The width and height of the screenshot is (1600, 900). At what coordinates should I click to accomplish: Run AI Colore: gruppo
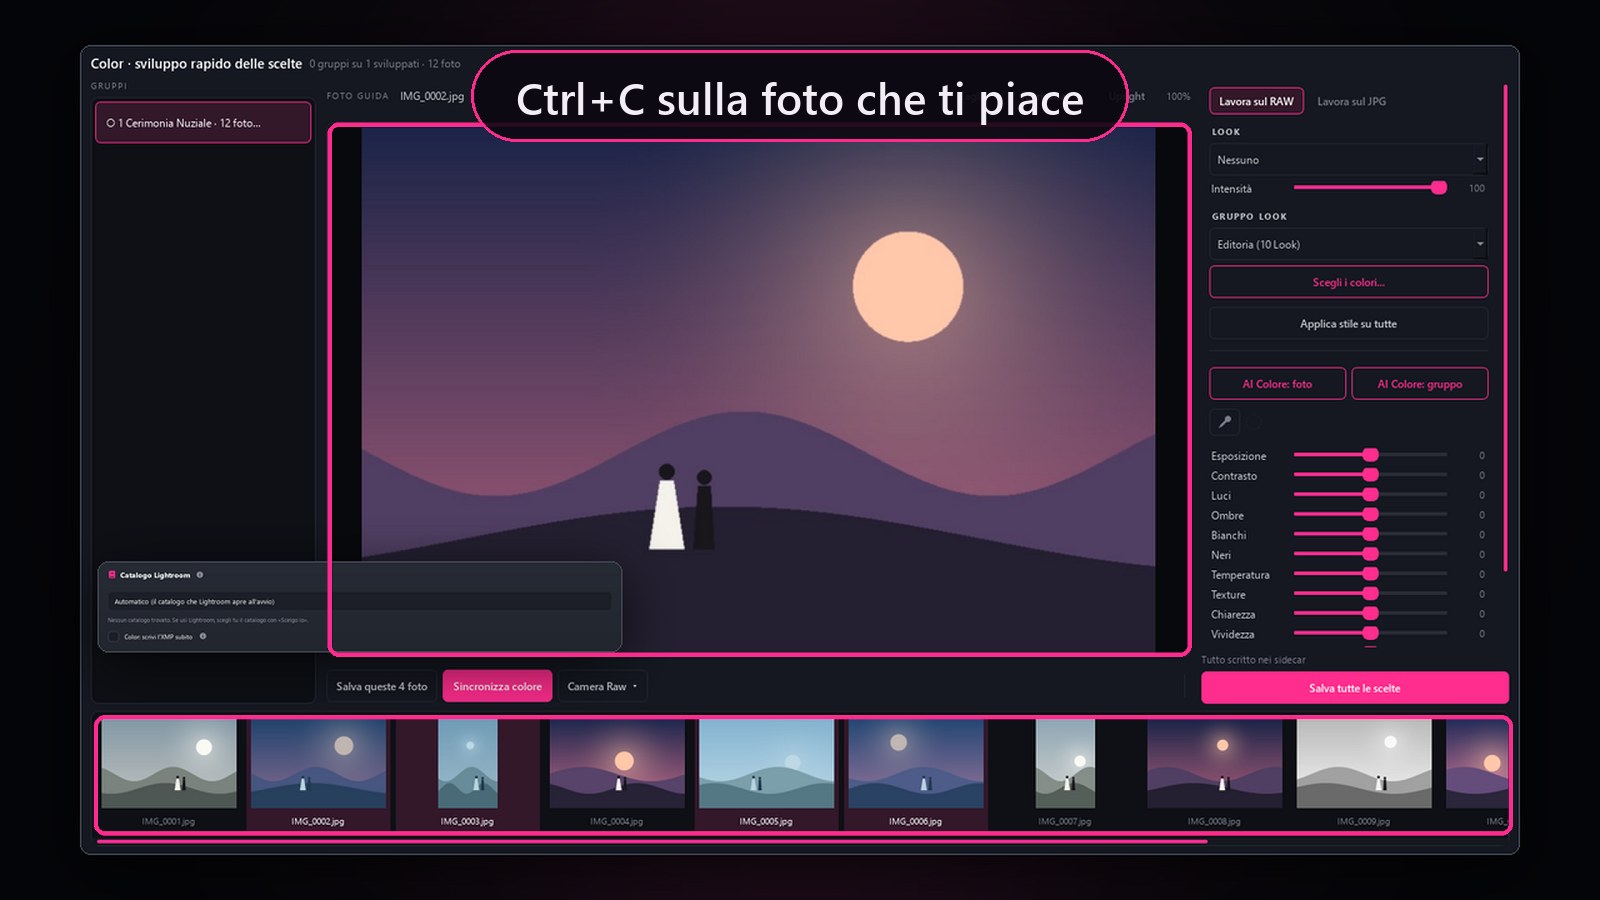(x=1419, y=384)
